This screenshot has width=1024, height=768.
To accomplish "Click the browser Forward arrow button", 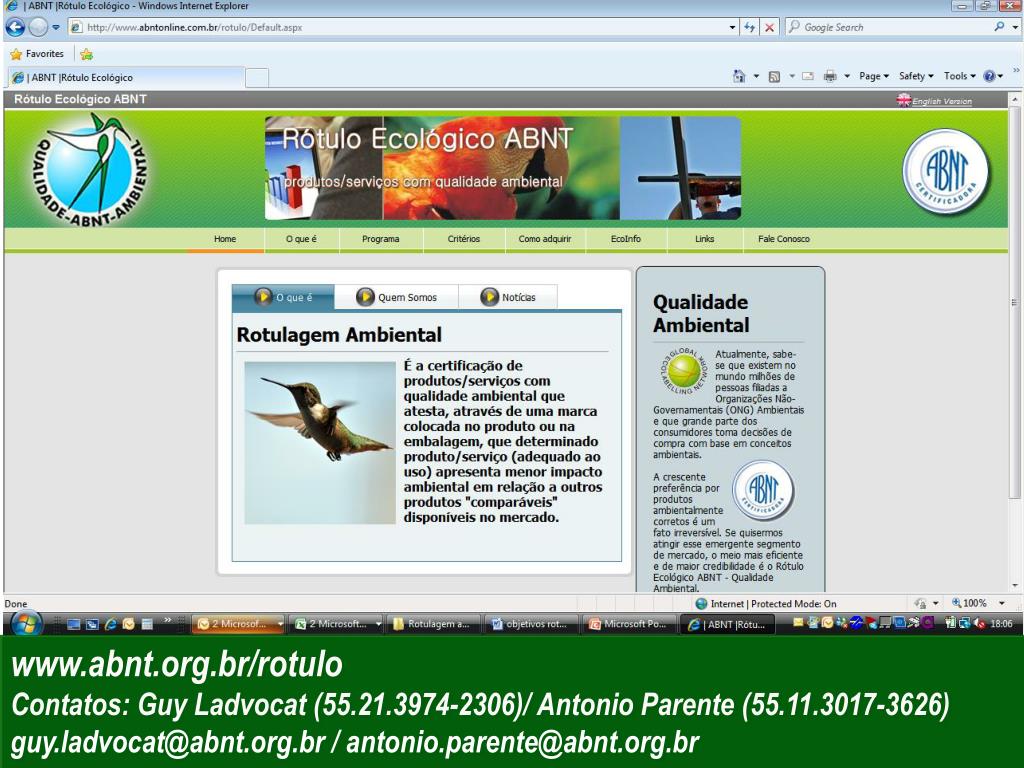I will coord(39,27).
